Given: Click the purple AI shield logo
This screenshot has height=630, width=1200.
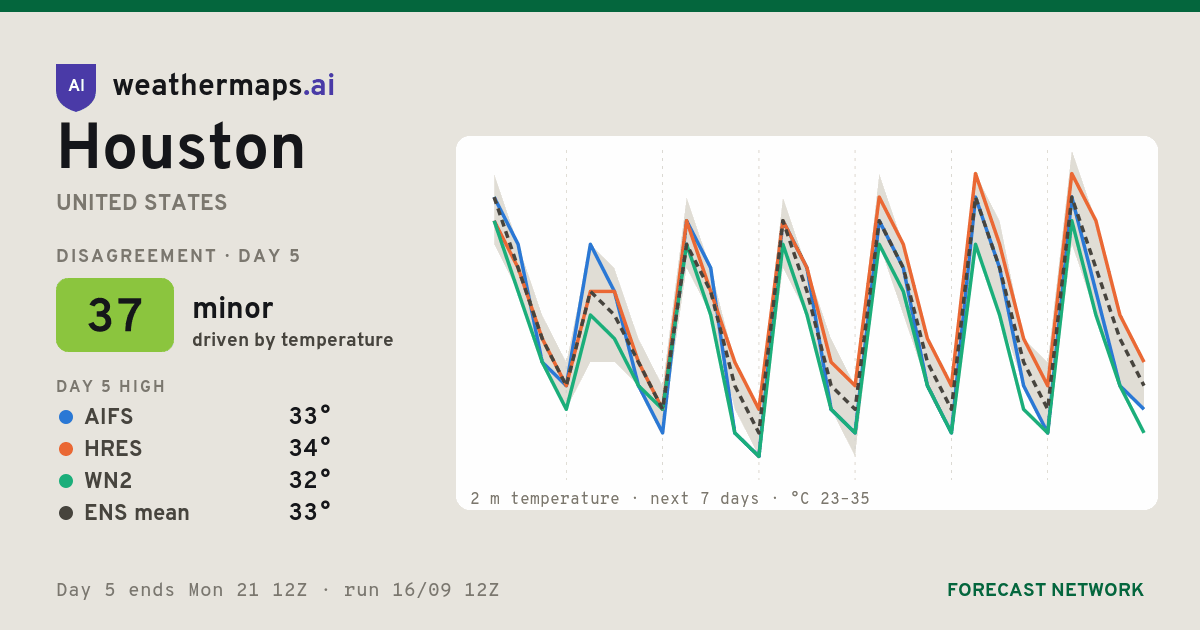Looking at the screenshot, I should pos(76,87).
